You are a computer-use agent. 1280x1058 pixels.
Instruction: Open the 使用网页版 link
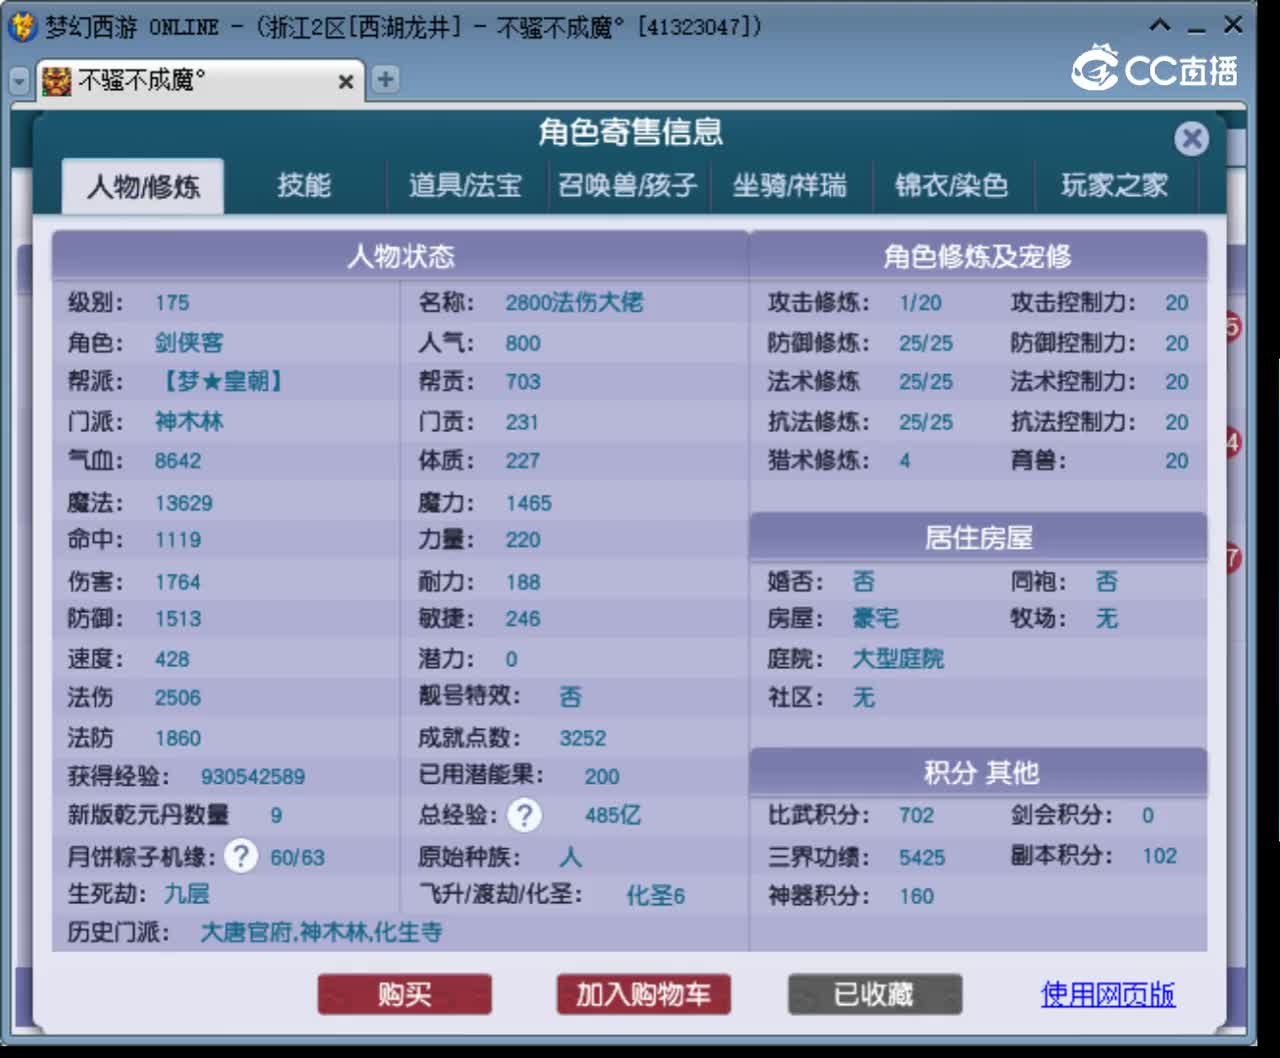tap(1108, 994)
